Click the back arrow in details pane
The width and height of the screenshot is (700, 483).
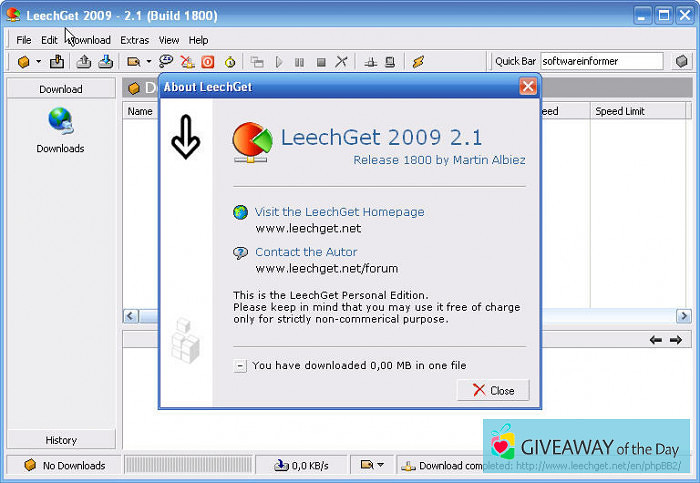[655, 340]
